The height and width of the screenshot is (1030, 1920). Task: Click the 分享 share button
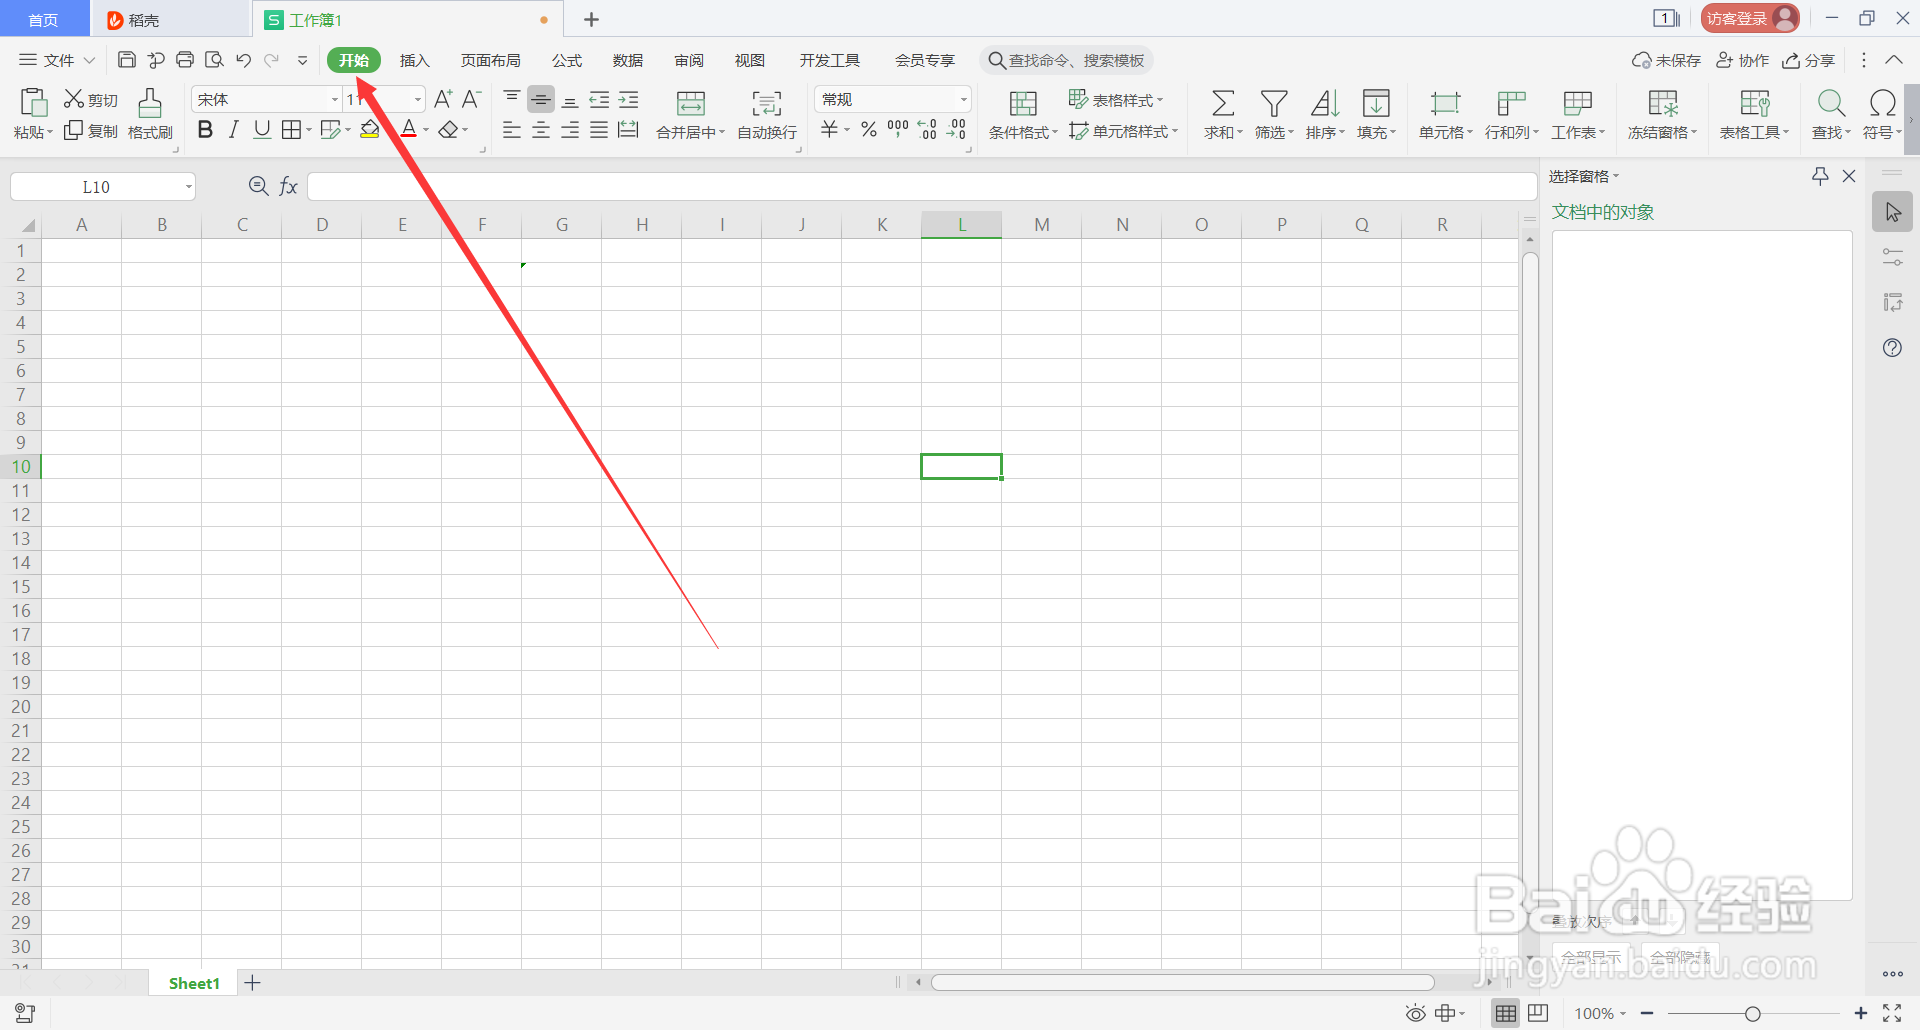pyautogui.click(x=1808, y=60)
